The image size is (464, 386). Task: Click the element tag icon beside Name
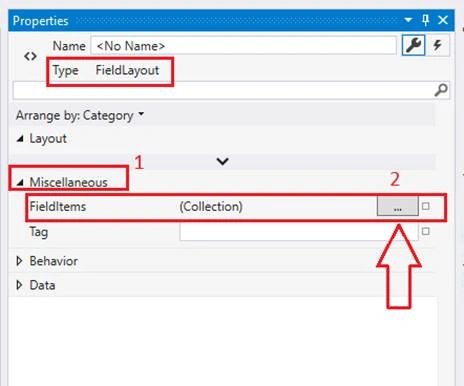tap(30, 56)
